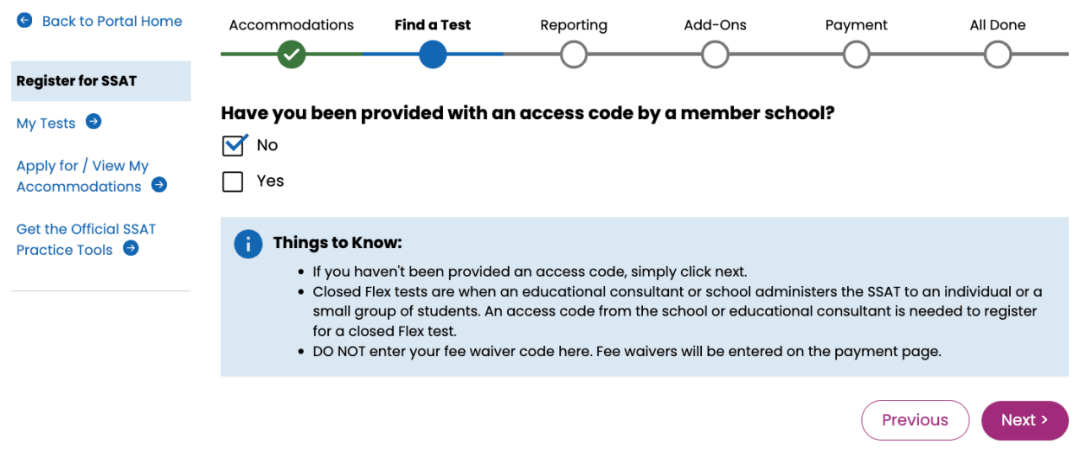The image size is (1080, 465).
Task: Open Get the Official SSAT Practice Tools
Action: 86,239
